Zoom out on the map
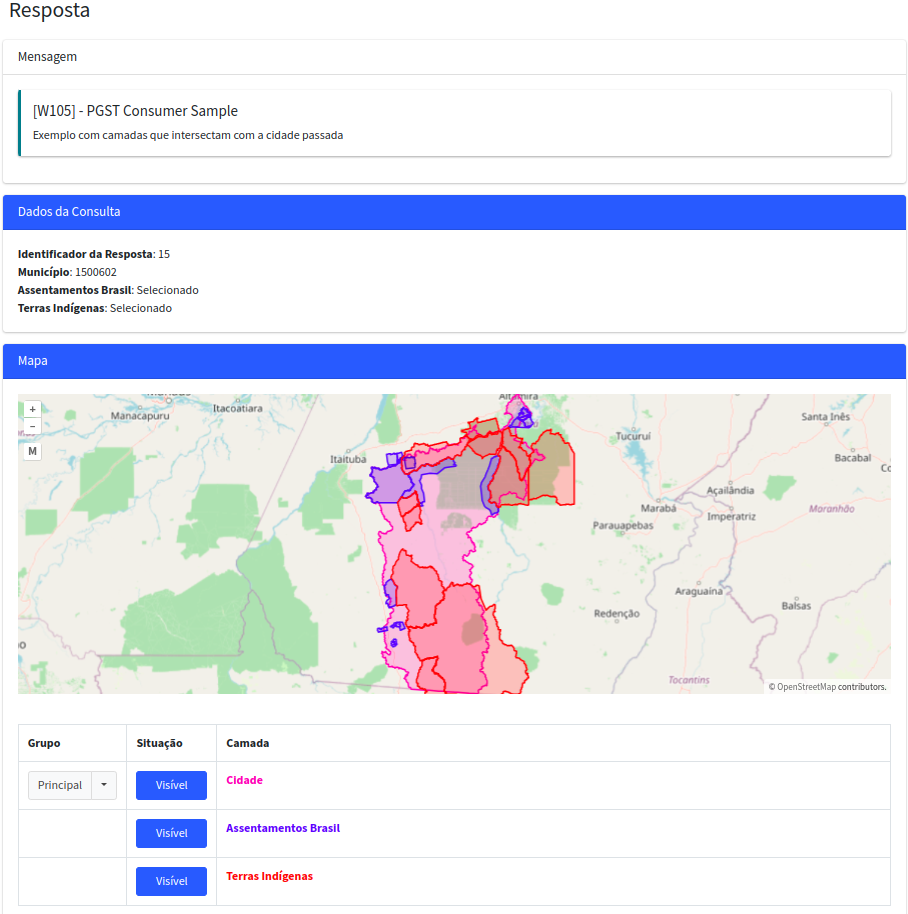This screenshot has height=914, width=908. [x=32, y=428]
